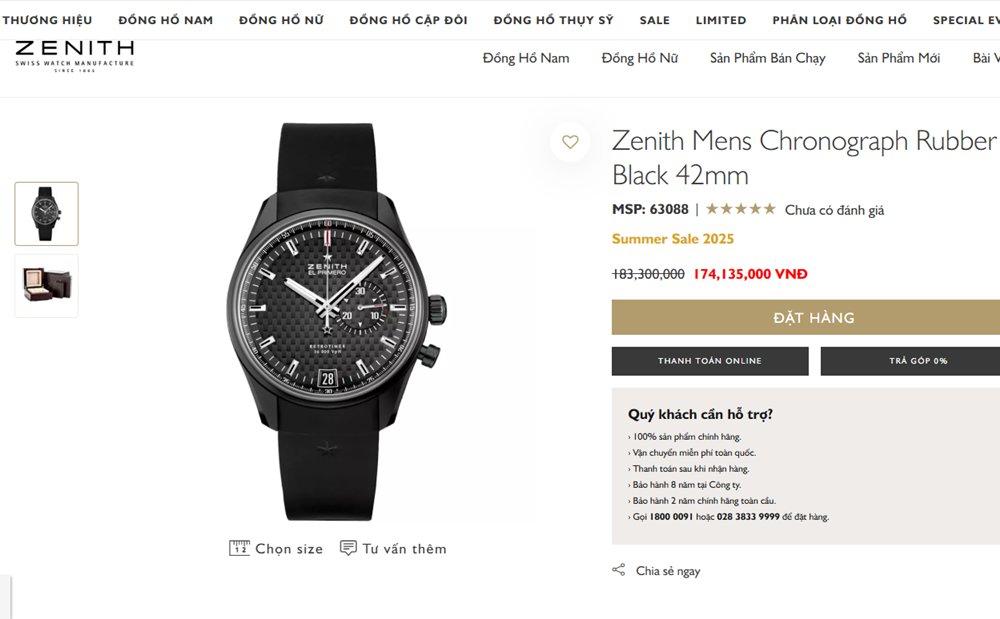Open the THƯƠNG HIỆU menu
Image resolution: width=1000 pixels, height=619 pixels.
click(47, 20)
